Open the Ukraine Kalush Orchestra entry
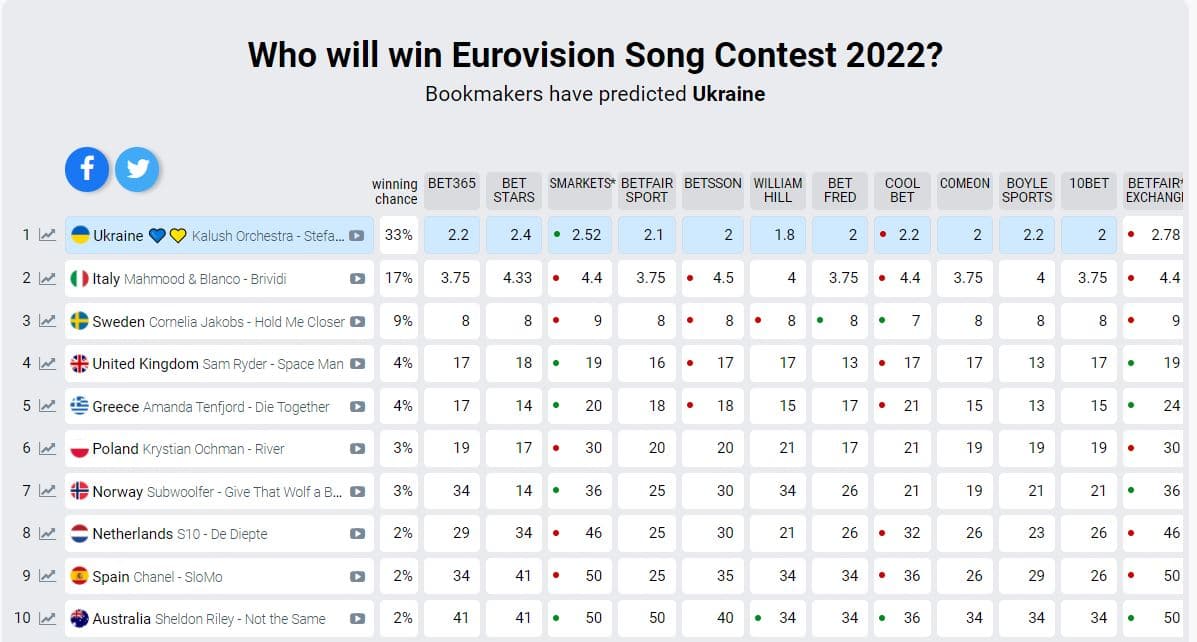The width and height of the screenshot is (1197, 642). 219,235
